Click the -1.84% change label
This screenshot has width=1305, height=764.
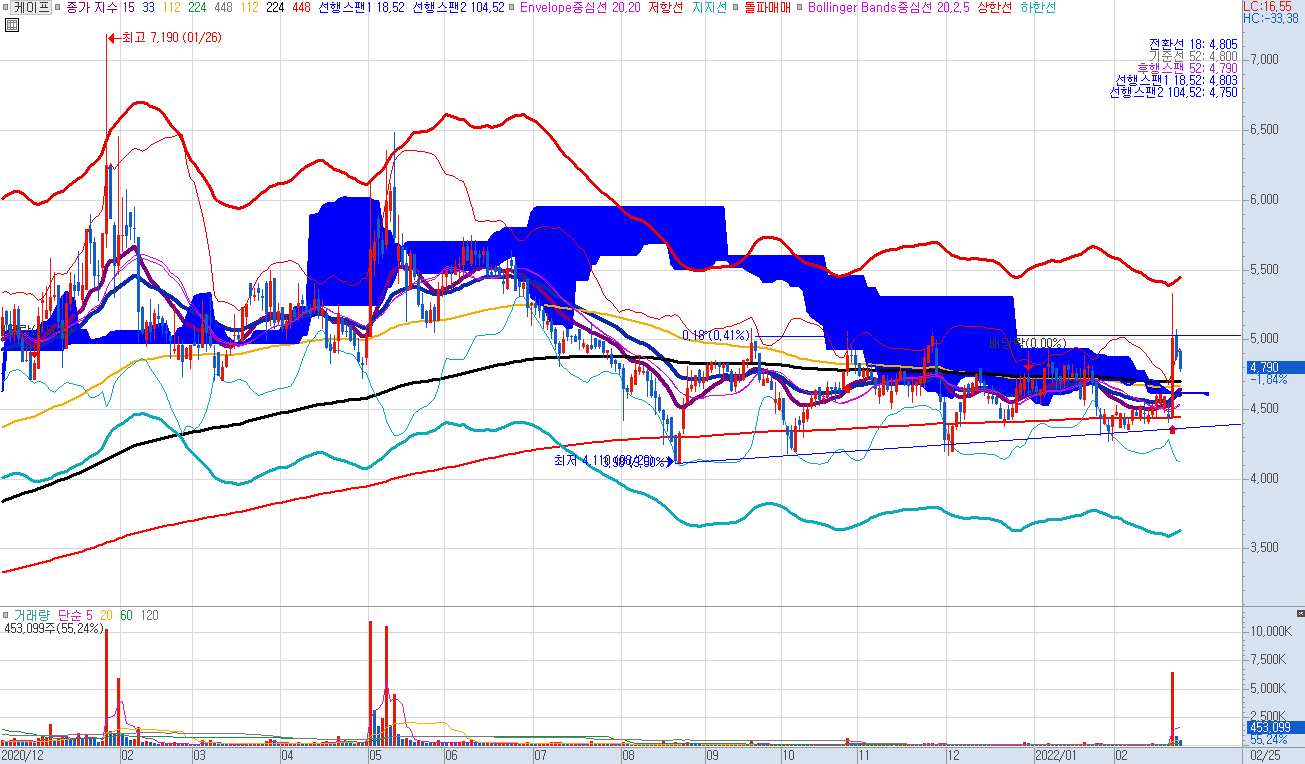1267,380
